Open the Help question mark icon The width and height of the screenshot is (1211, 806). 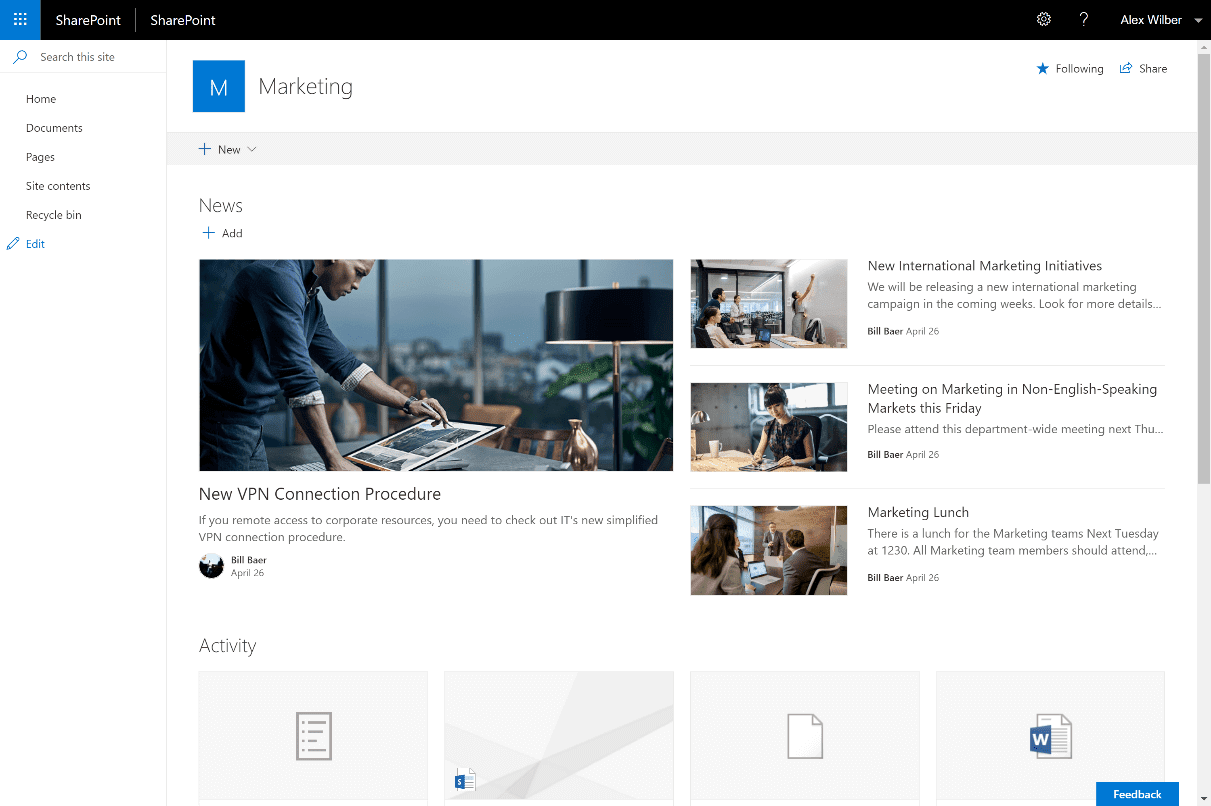click(x=1084, y=20)
